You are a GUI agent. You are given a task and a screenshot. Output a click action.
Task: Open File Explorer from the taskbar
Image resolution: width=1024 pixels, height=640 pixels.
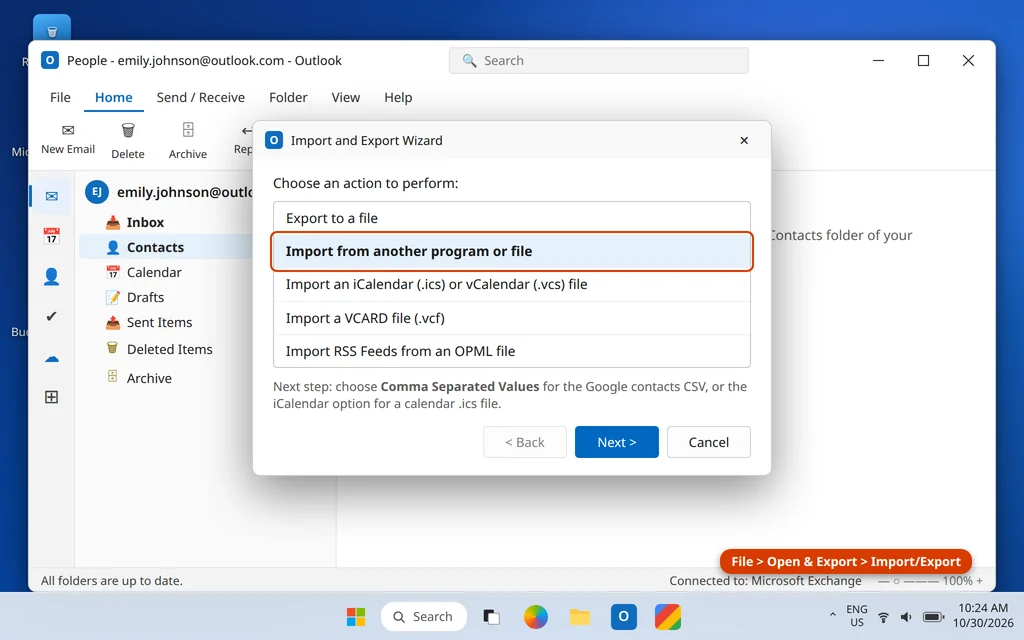(579, 616)
